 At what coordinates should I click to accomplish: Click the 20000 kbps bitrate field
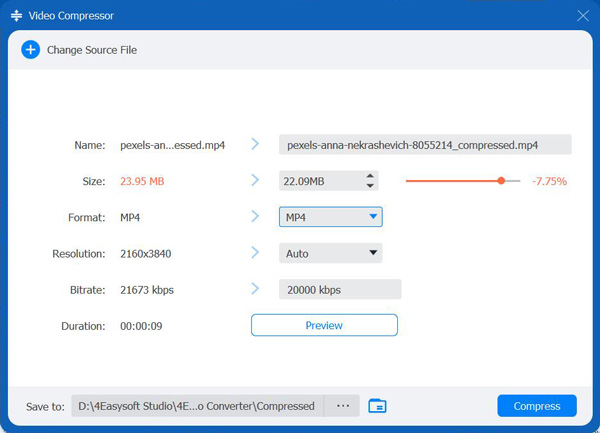tap(340, 290)
